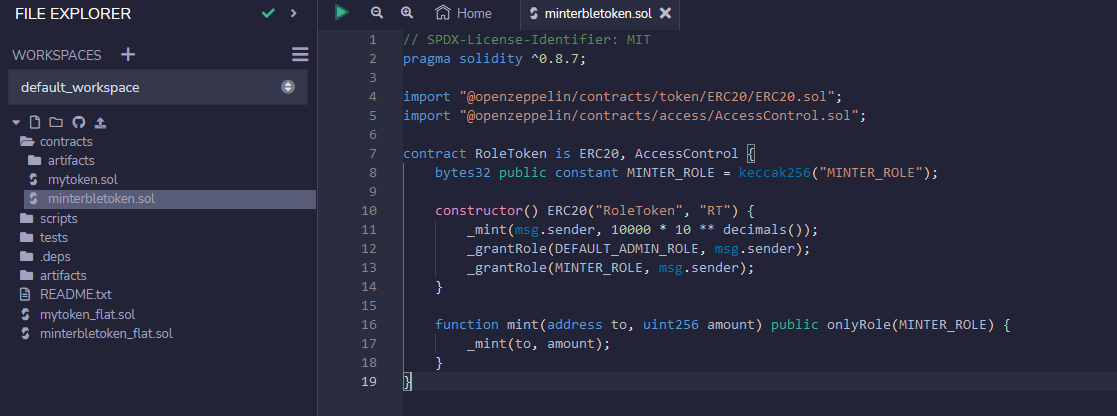The width and height of the screenshot is (1117, 416).
Task: Zoom in the editor font
Action: coord(407,12)
